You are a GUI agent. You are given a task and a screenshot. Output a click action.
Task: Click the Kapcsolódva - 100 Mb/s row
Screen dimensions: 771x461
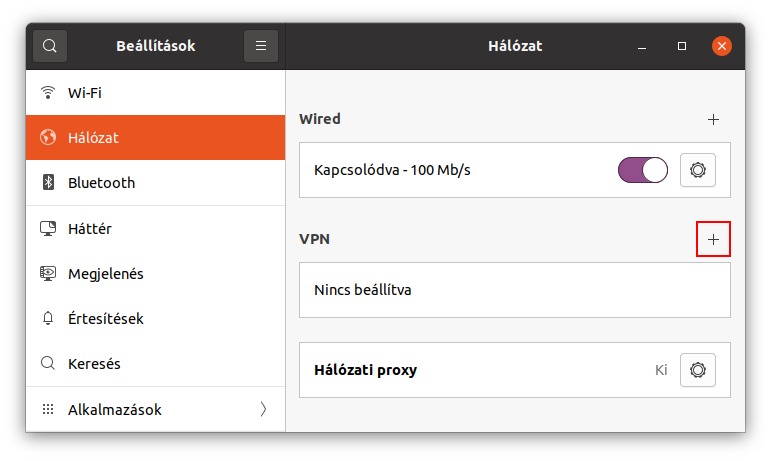pos(515,170)
